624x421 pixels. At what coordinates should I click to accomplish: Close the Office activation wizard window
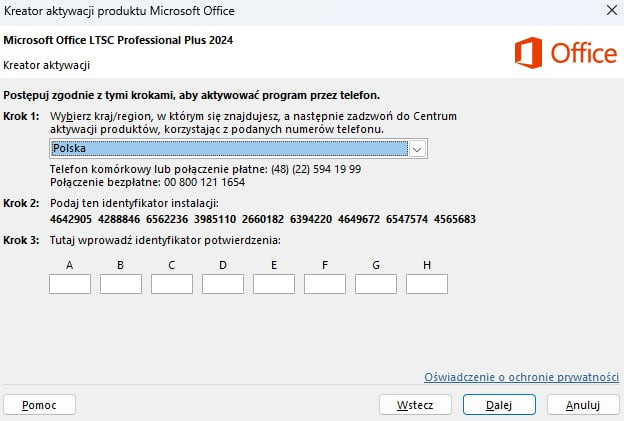612,10
